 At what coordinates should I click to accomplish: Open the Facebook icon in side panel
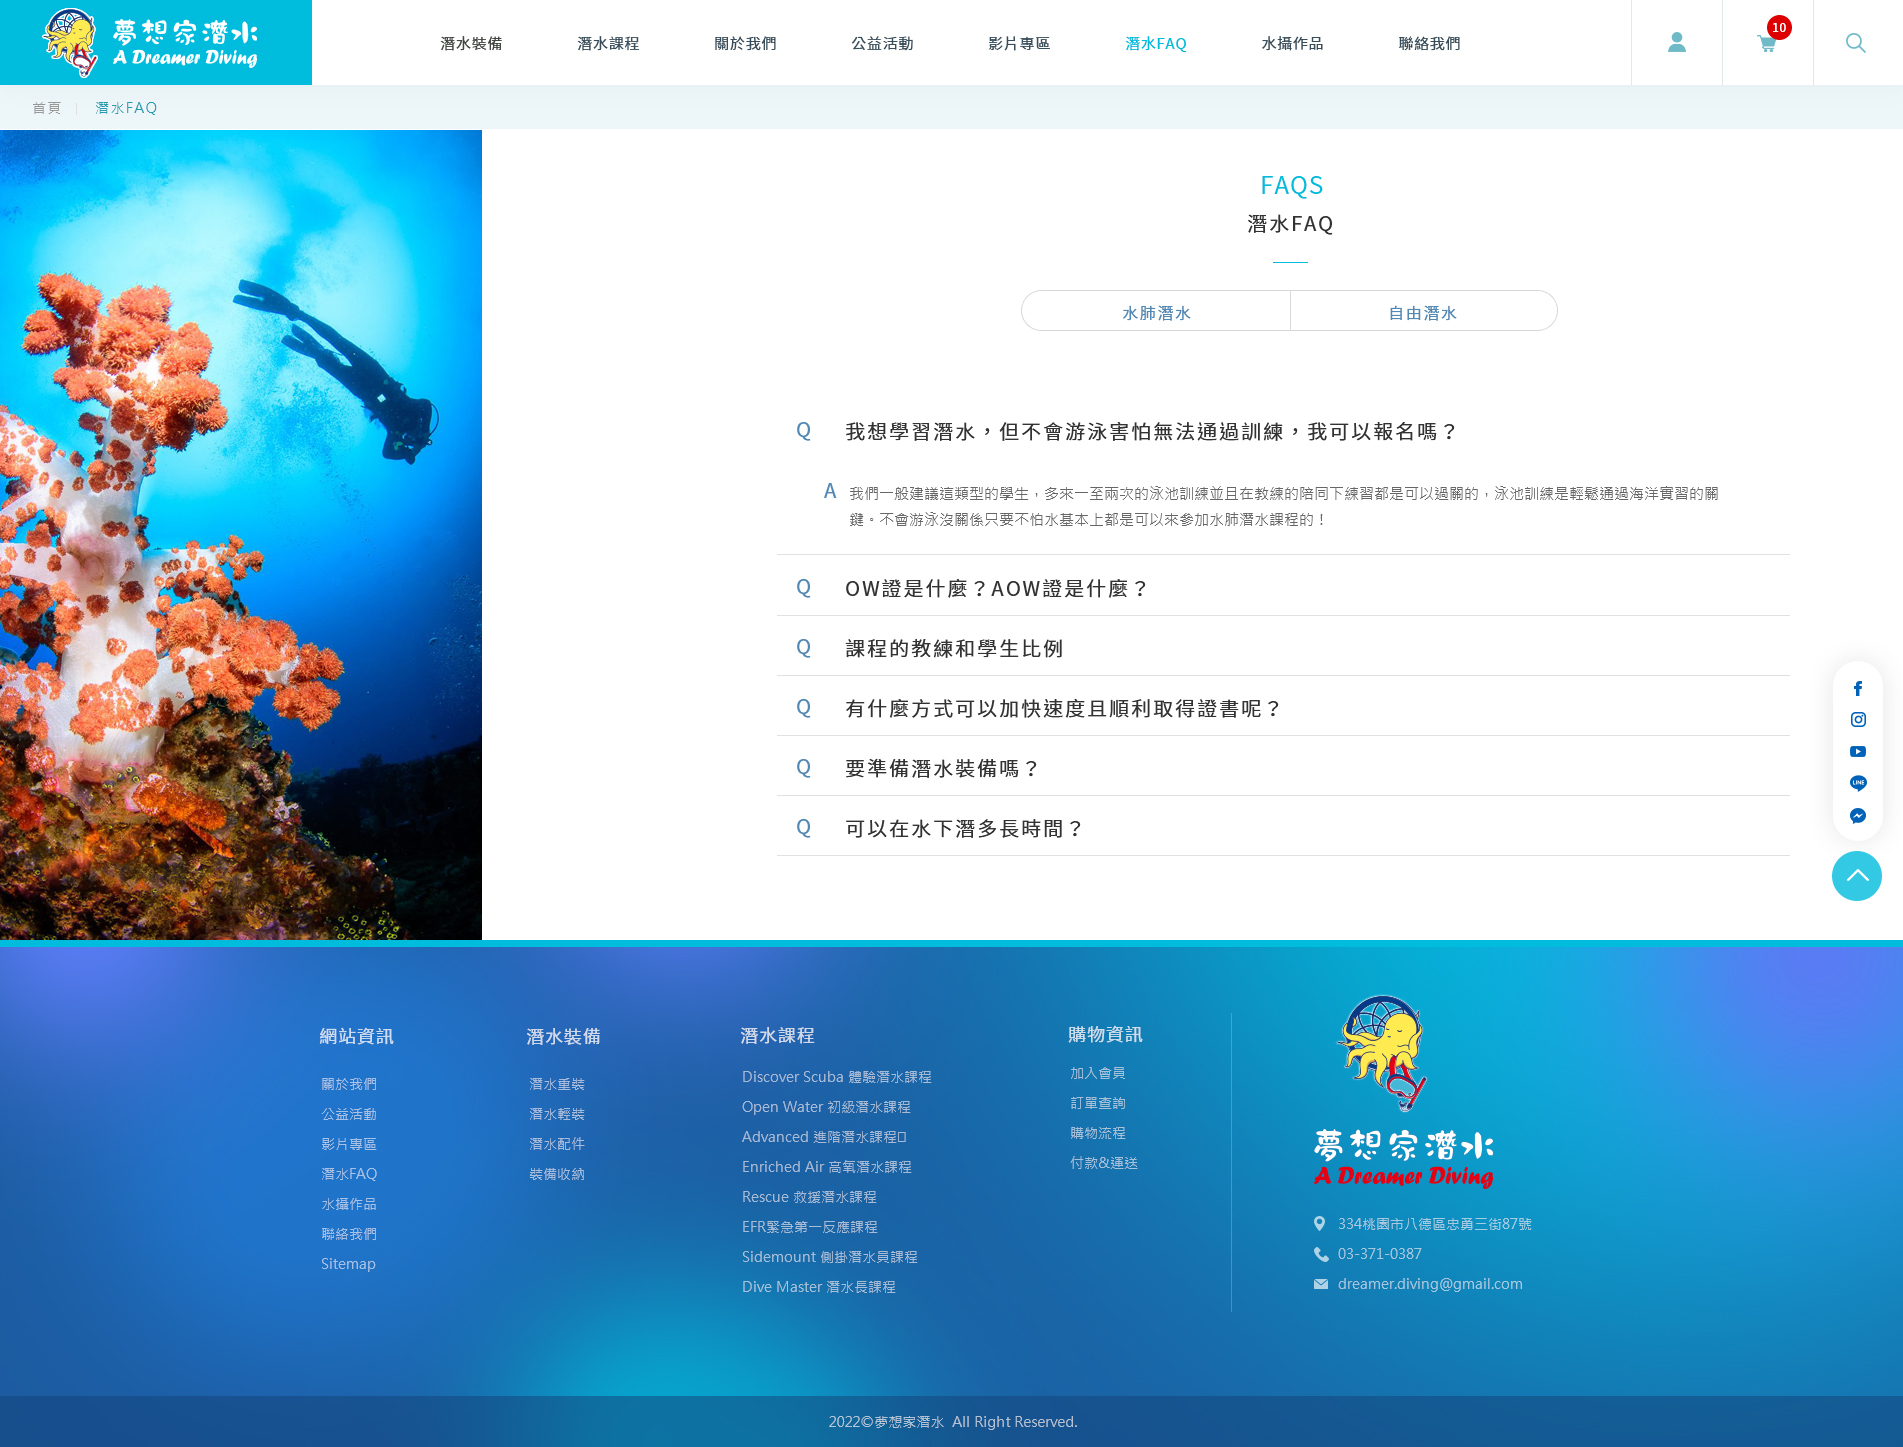click(1858, 688)
